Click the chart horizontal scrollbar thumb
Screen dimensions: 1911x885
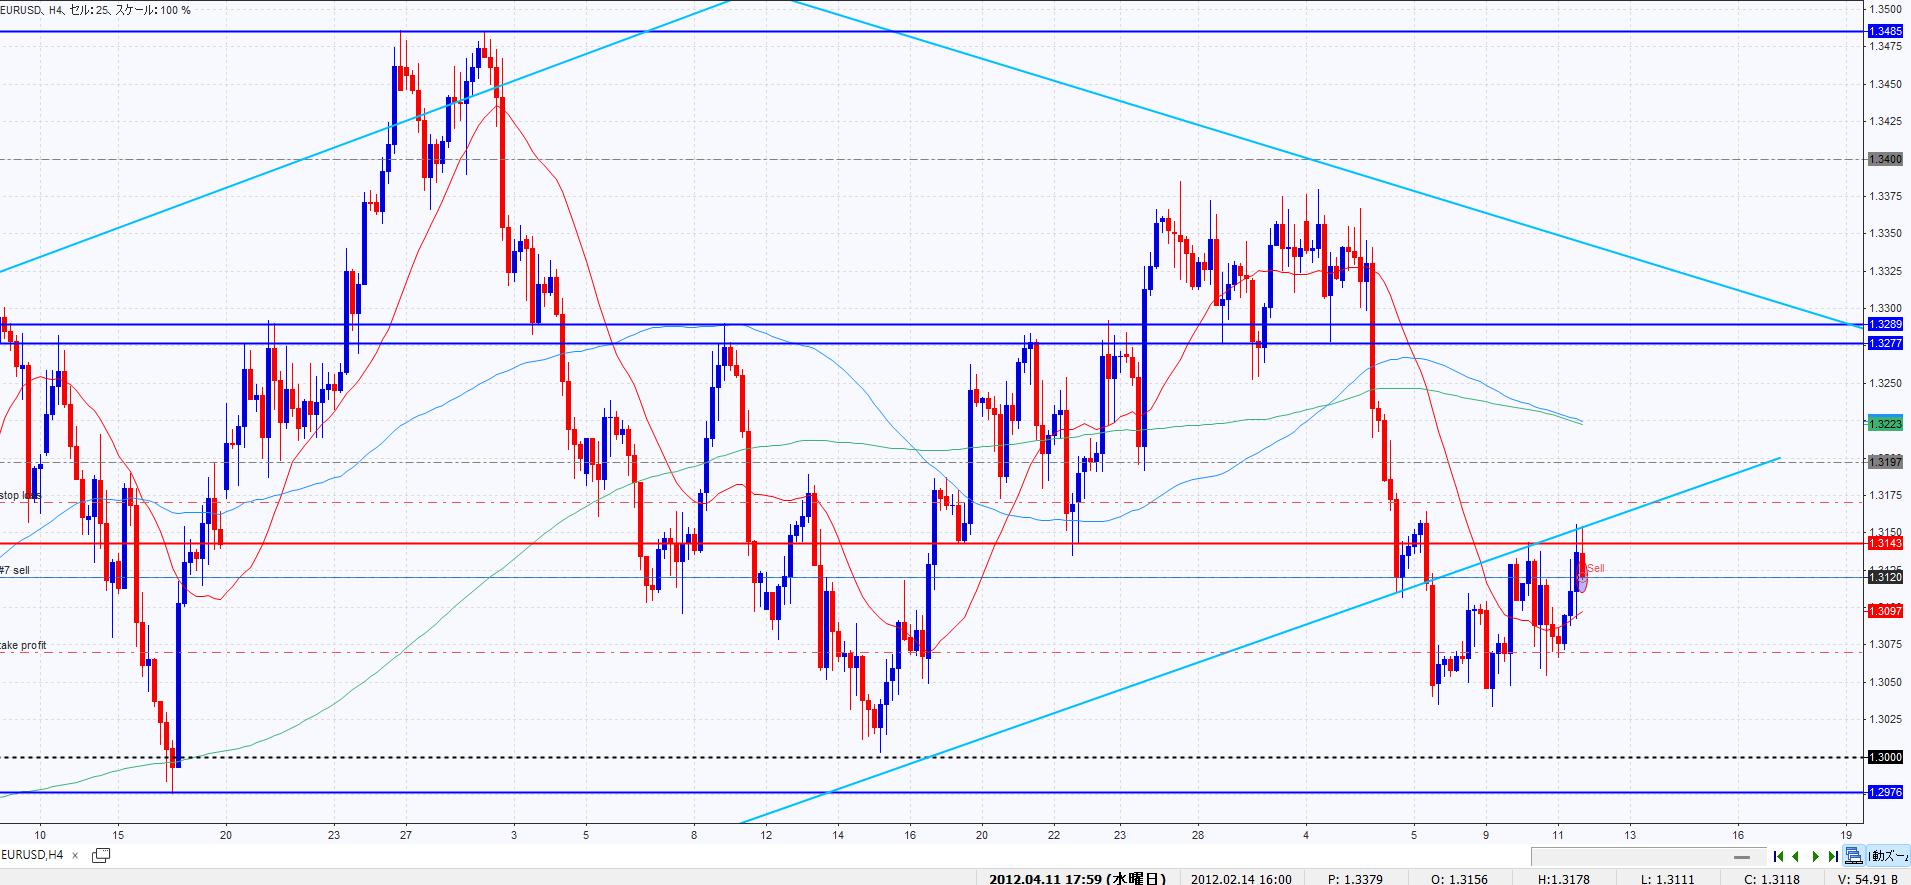(x=1741, y=857)
